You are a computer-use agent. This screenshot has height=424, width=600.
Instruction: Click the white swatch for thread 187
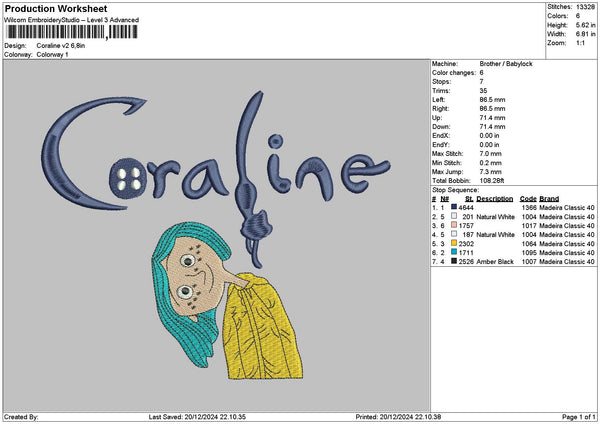pos(454,234)
